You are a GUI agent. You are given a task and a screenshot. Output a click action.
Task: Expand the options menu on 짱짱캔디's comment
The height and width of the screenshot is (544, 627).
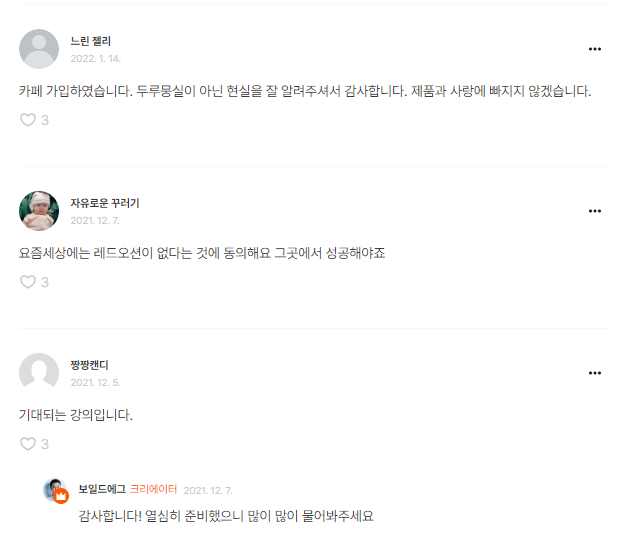[x=595, y=373]
